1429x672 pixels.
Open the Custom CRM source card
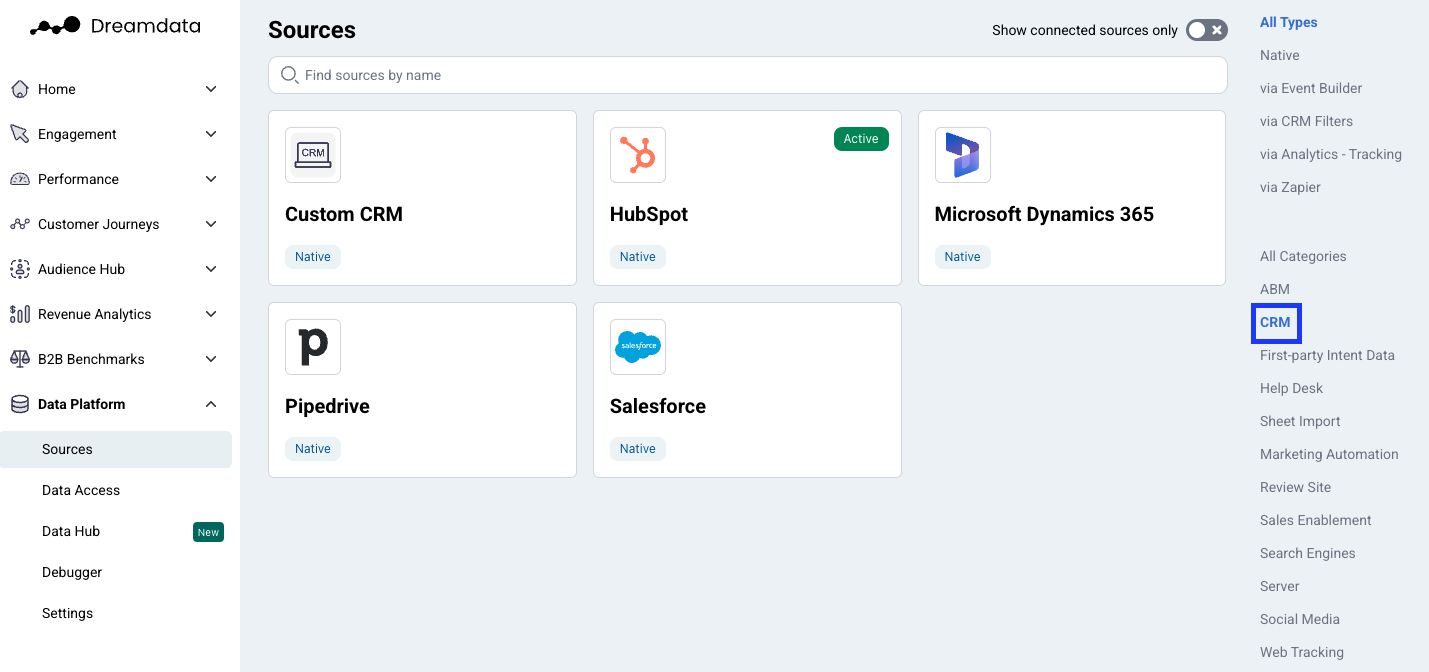422,198
